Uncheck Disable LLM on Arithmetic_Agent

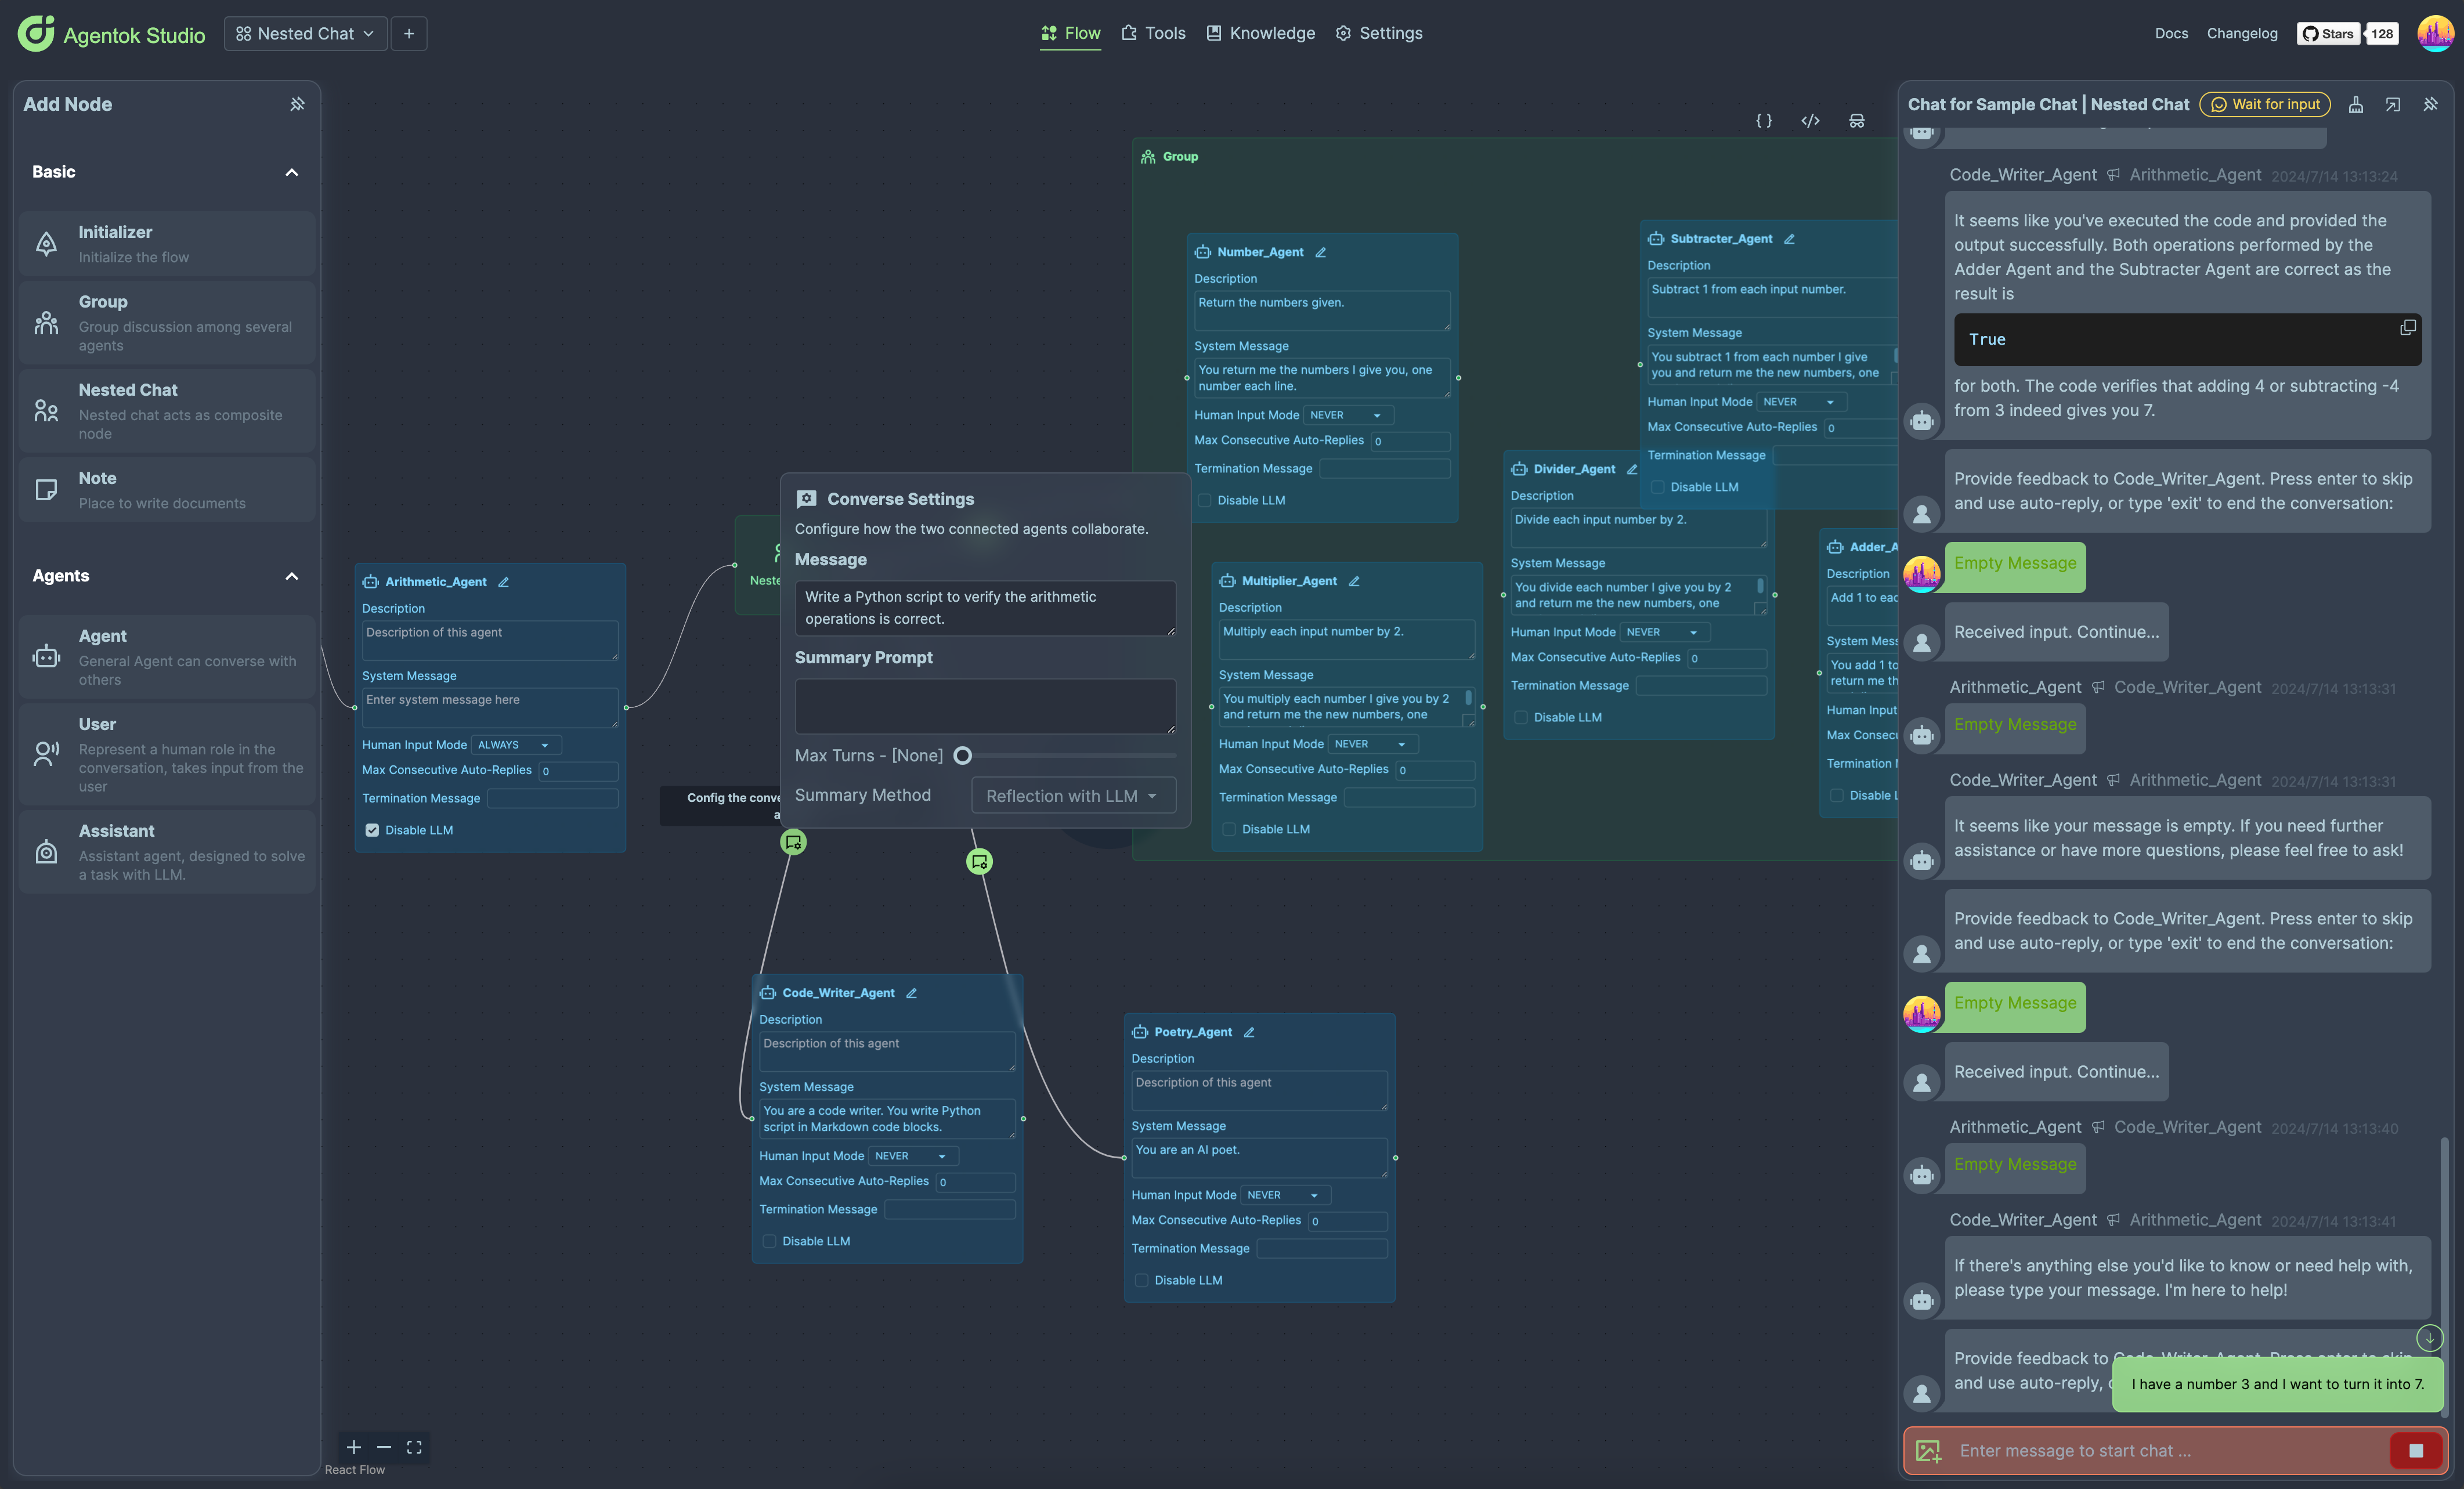(x=372, y=830)
